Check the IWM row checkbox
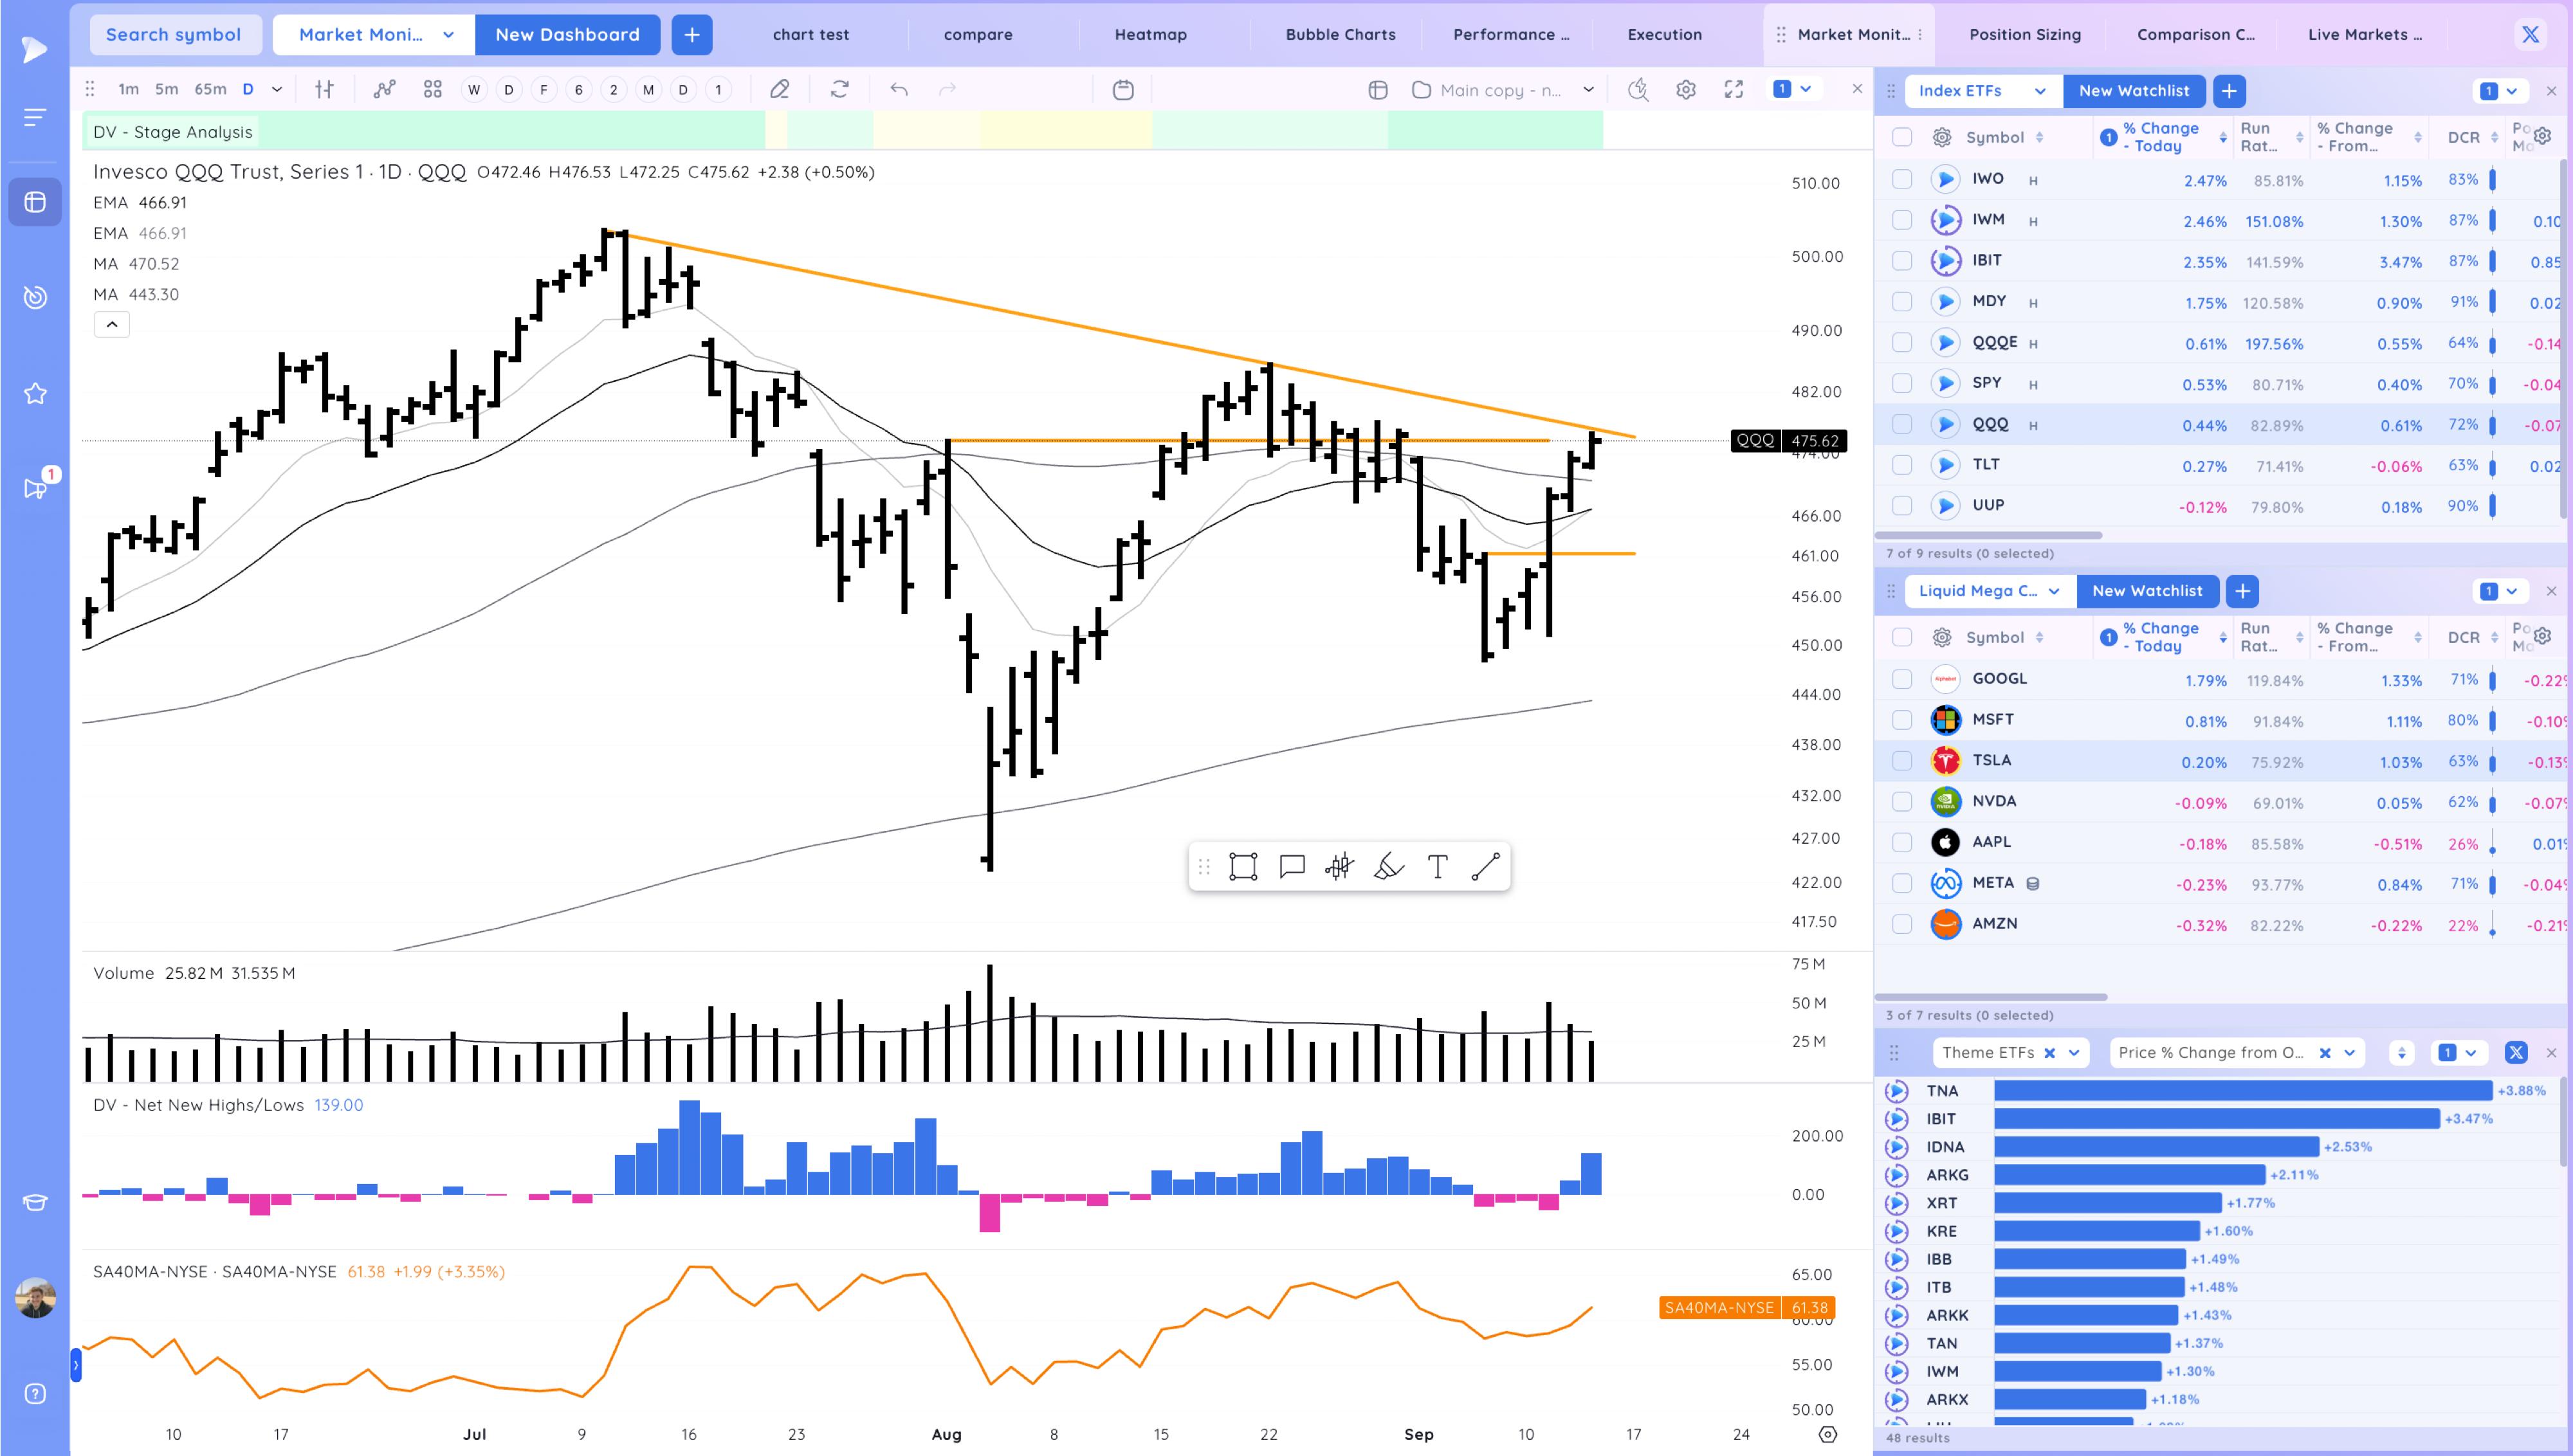This screenshot has height=1456, width=2573. (1902, 220)
